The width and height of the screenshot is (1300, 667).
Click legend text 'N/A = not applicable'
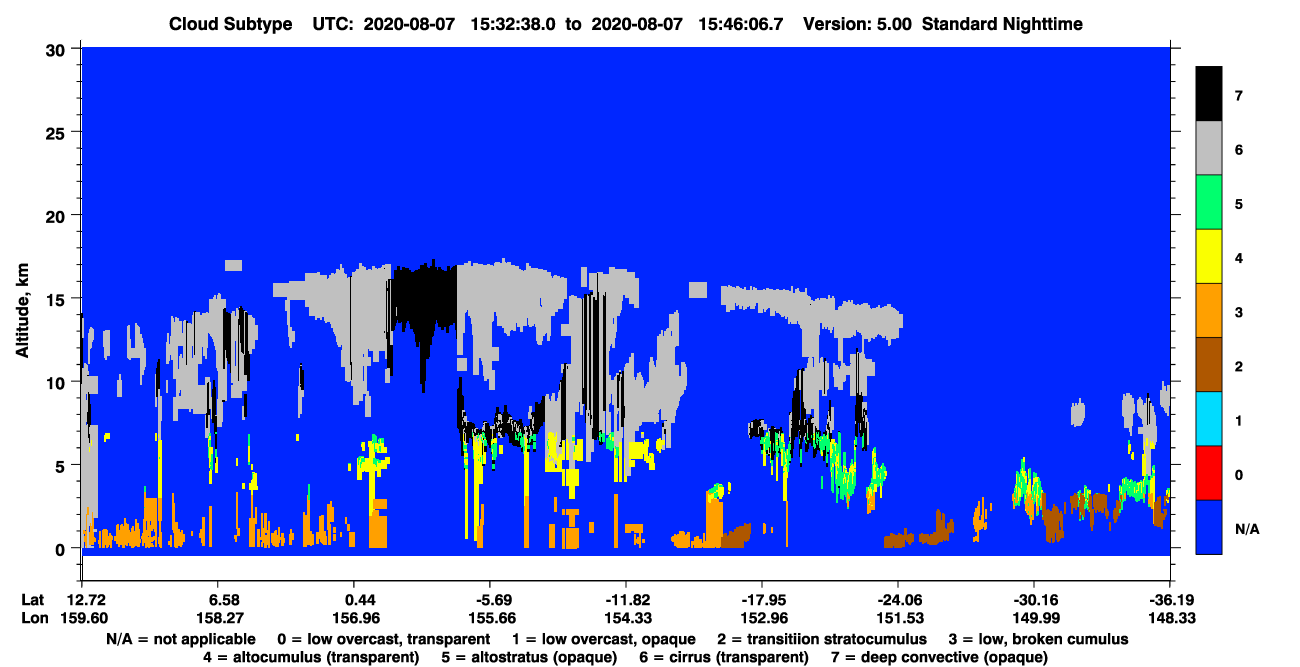pyautogui.click(x=179, y=639)
